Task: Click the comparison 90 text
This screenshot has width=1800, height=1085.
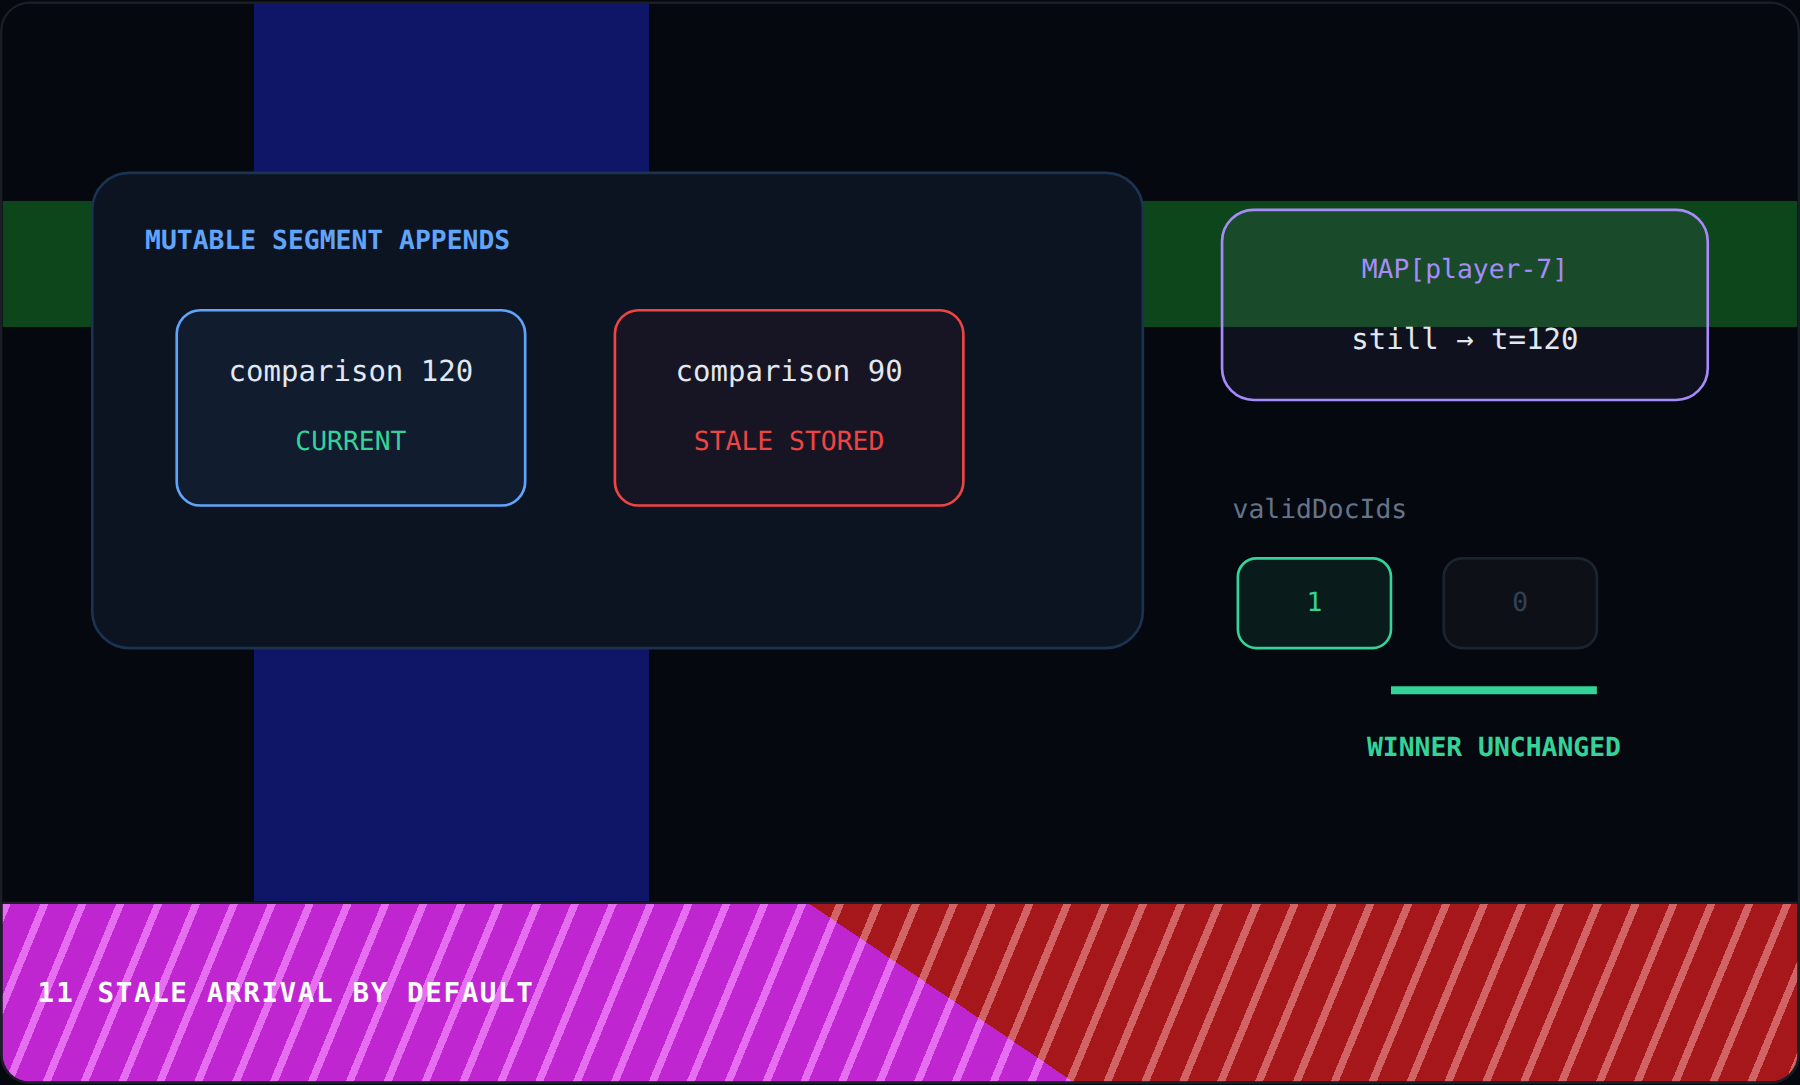Action: [x=789, y=371]
